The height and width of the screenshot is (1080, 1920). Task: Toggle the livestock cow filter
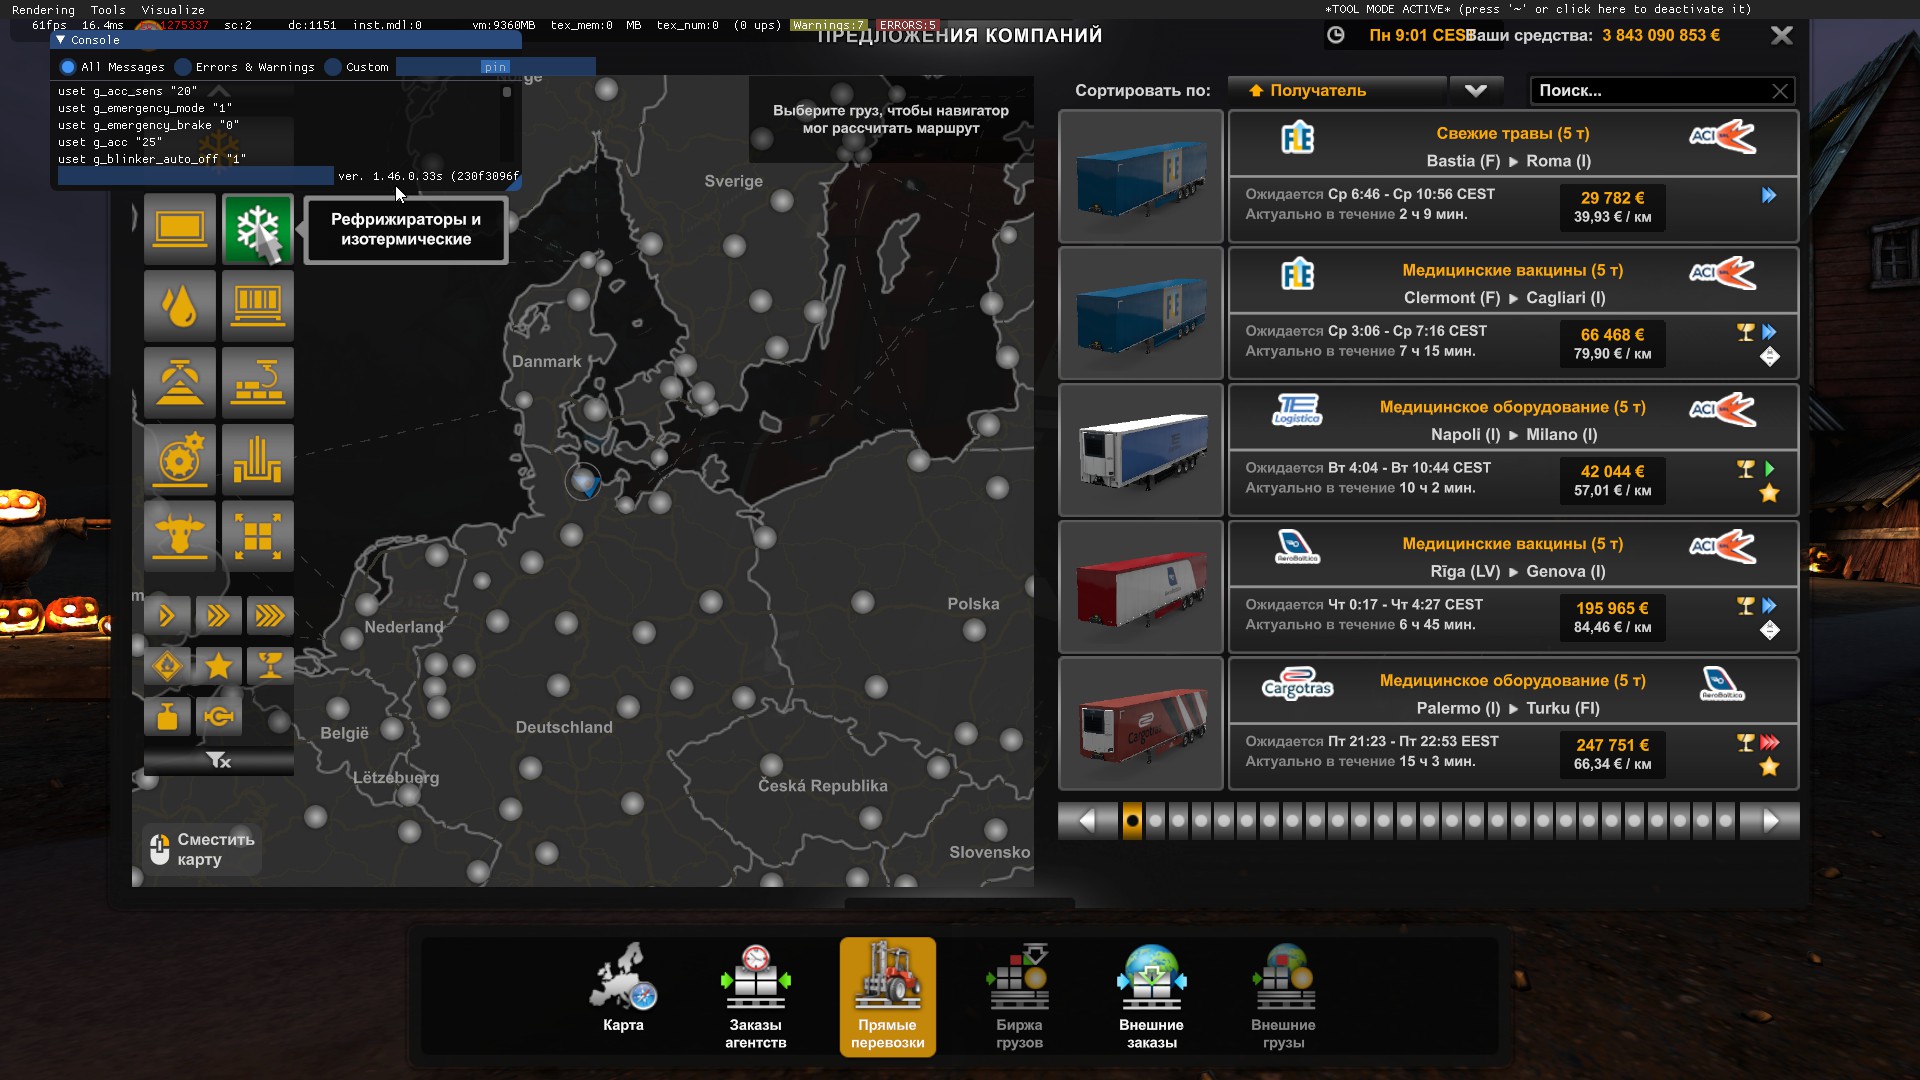pyautogui.click(x=180, y=537)
